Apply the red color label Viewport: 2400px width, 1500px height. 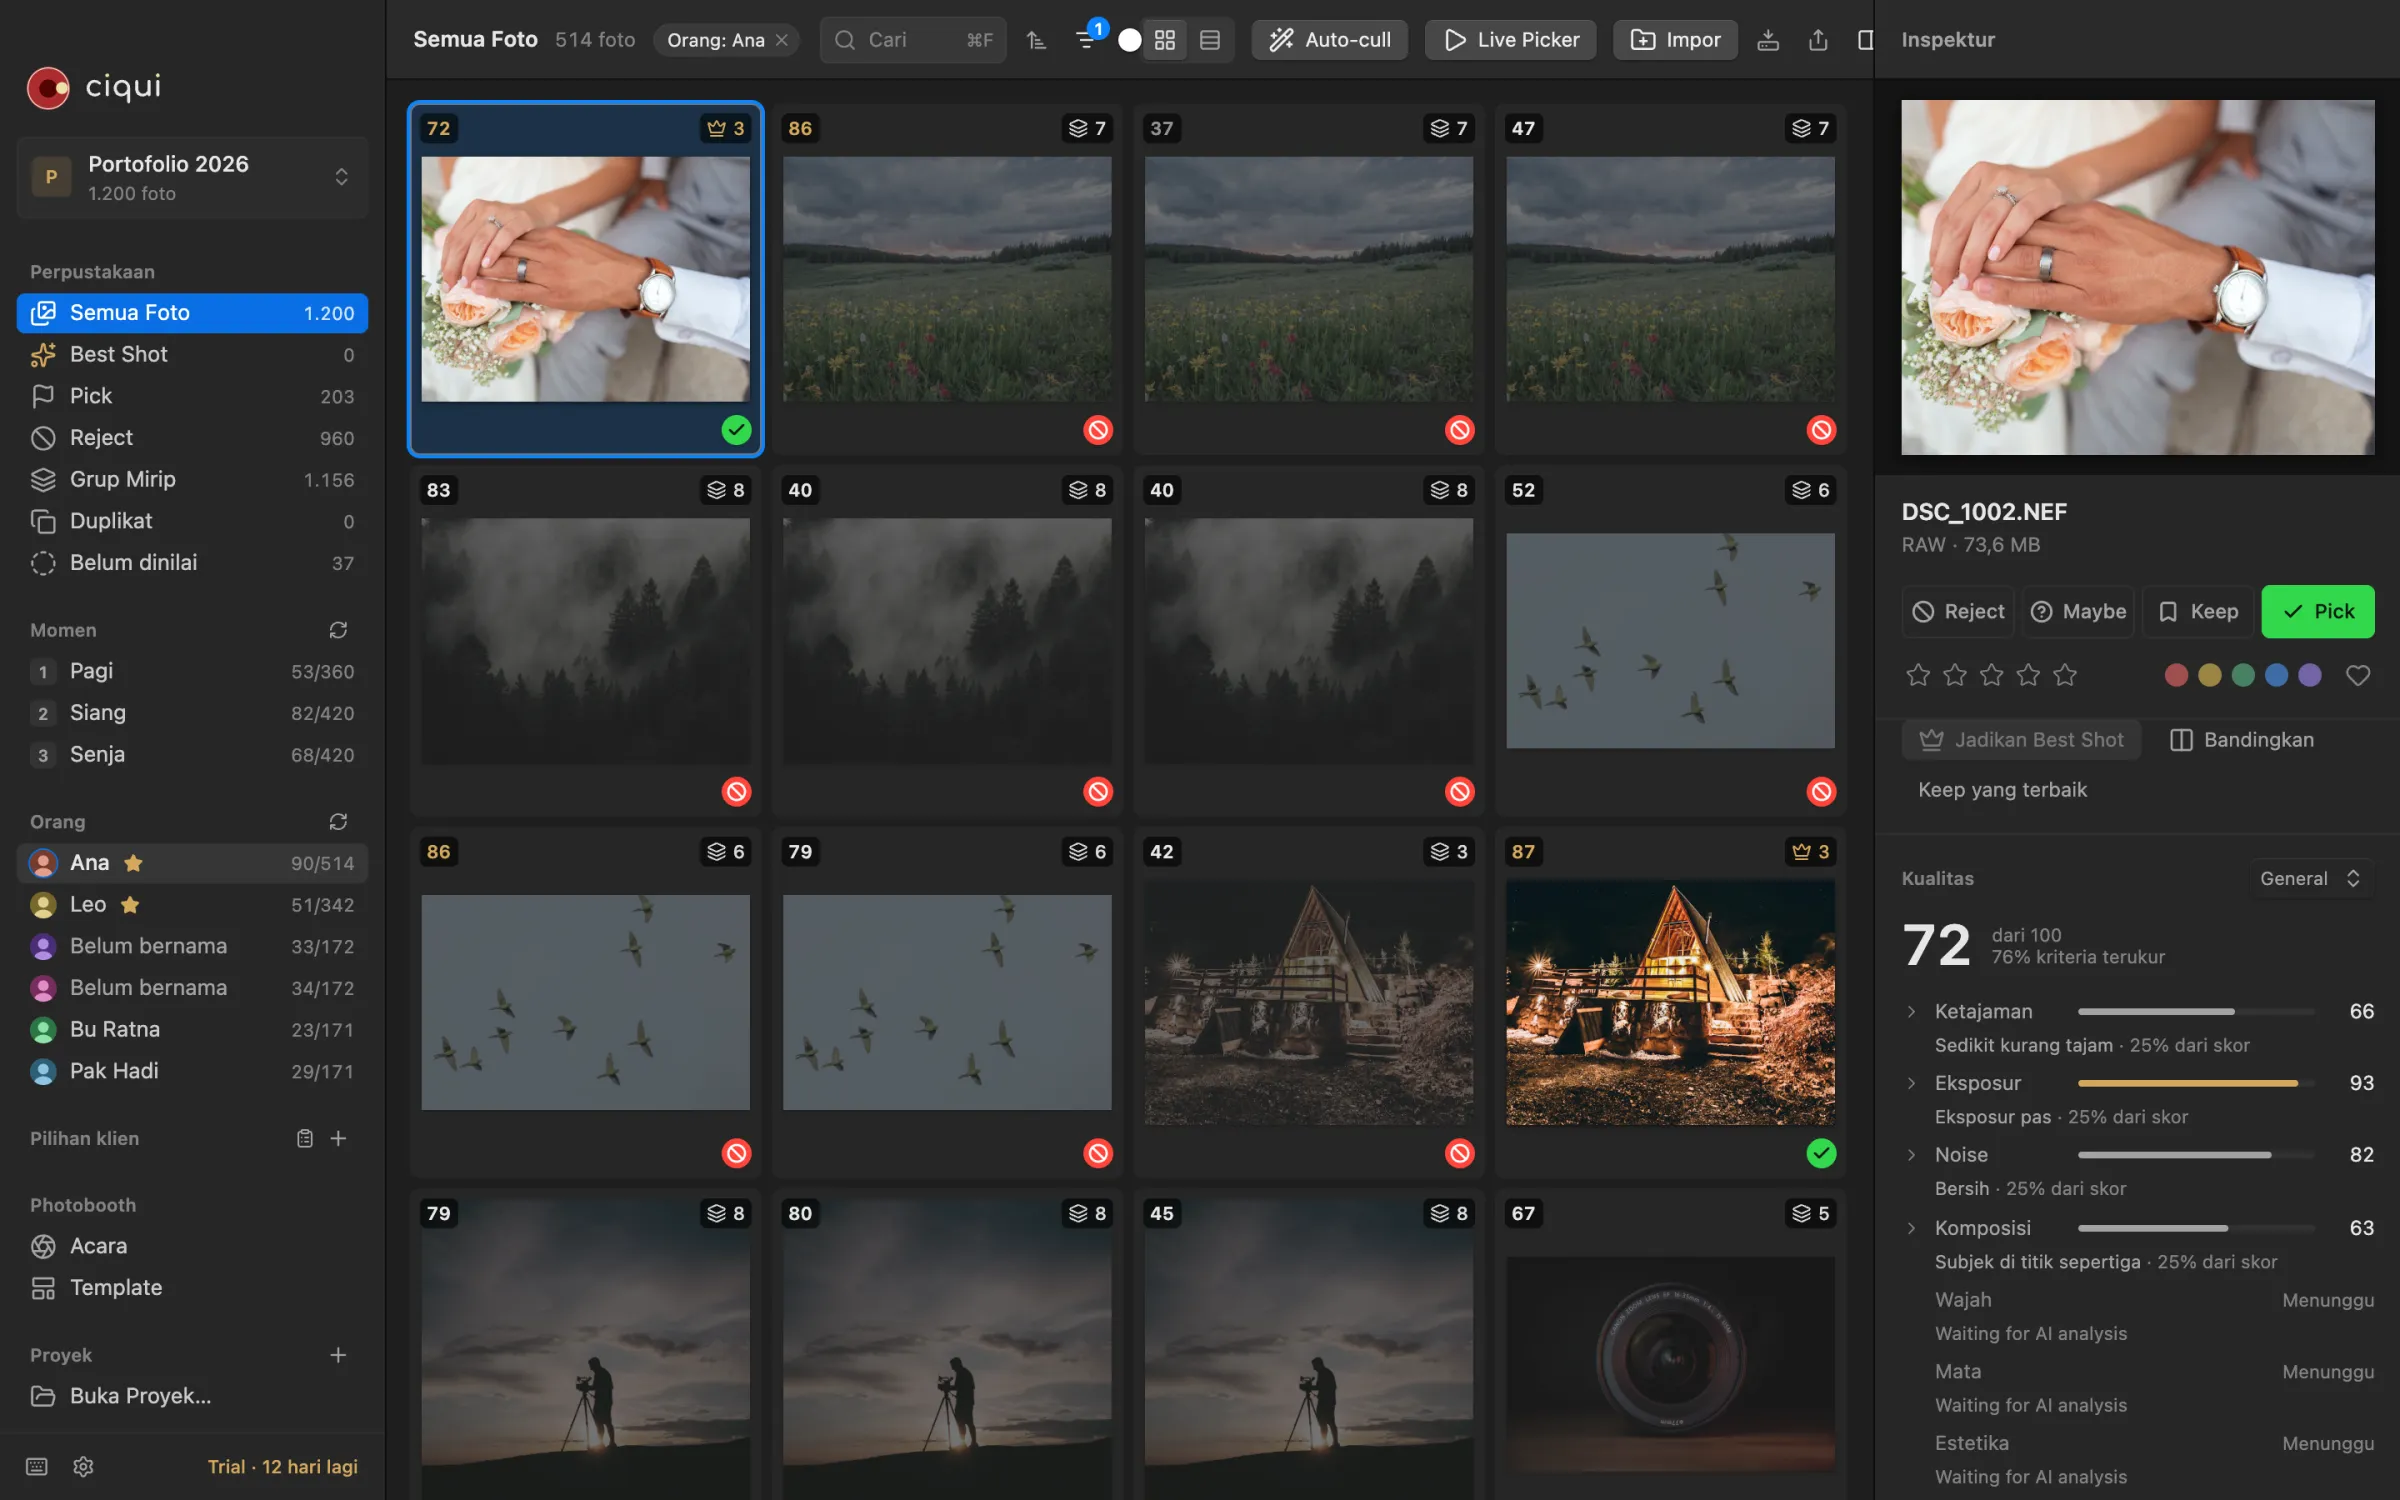[x=2176, y=675]
